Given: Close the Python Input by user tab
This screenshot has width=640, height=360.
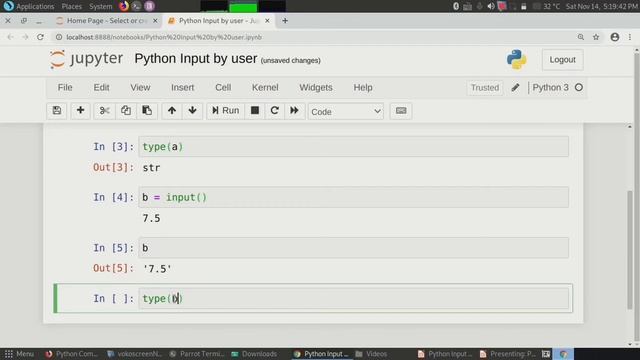Looking at the screenshot, I should pos(267,20).
